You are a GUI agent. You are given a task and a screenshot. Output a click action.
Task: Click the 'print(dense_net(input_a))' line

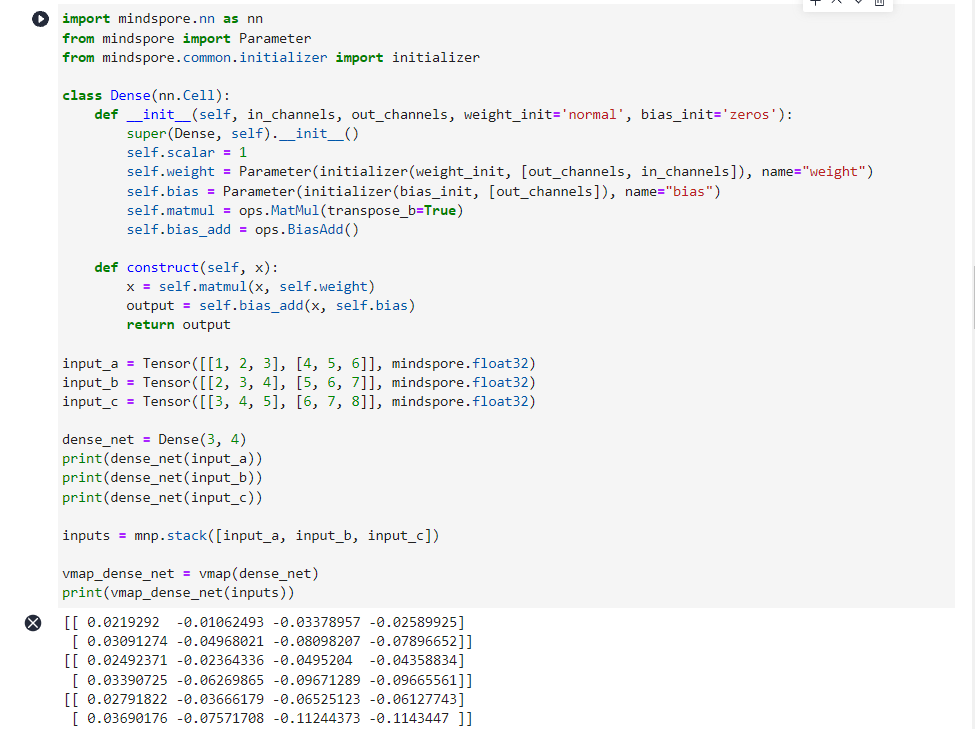click(162, 458)
